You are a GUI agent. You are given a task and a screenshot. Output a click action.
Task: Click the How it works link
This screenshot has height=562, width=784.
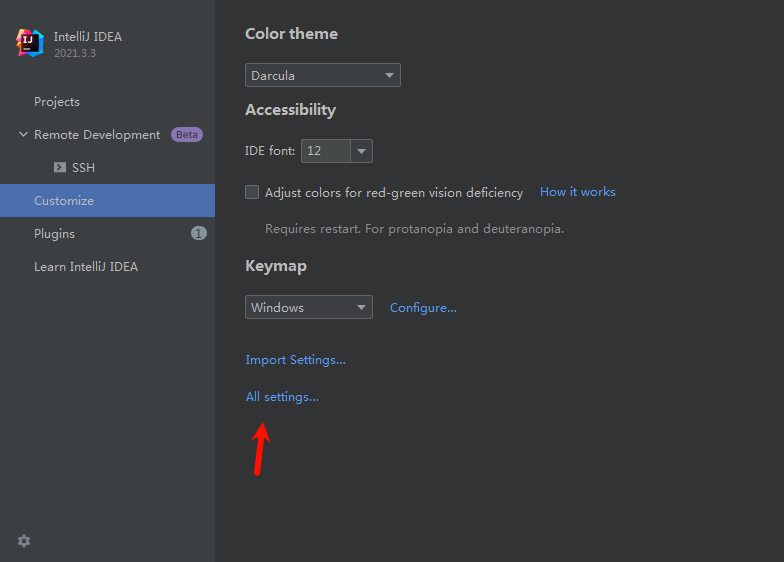(578, 192)
